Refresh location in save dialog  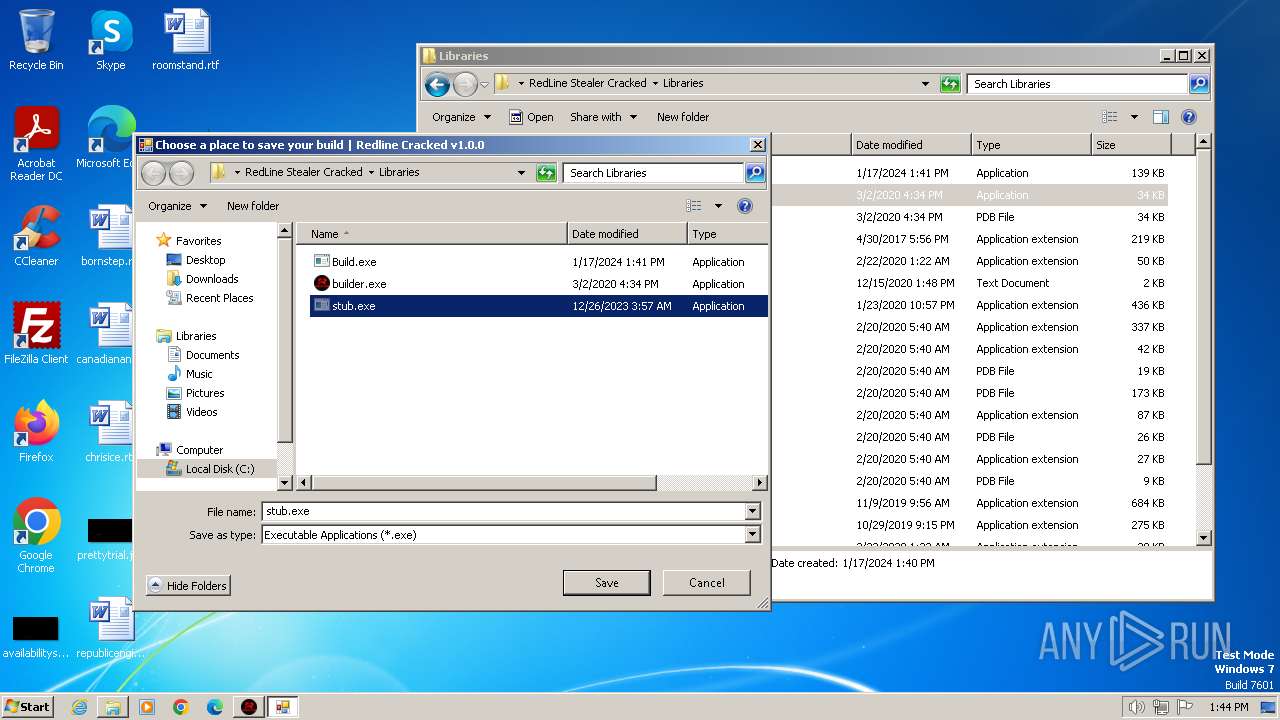click(x=546, y=173)
